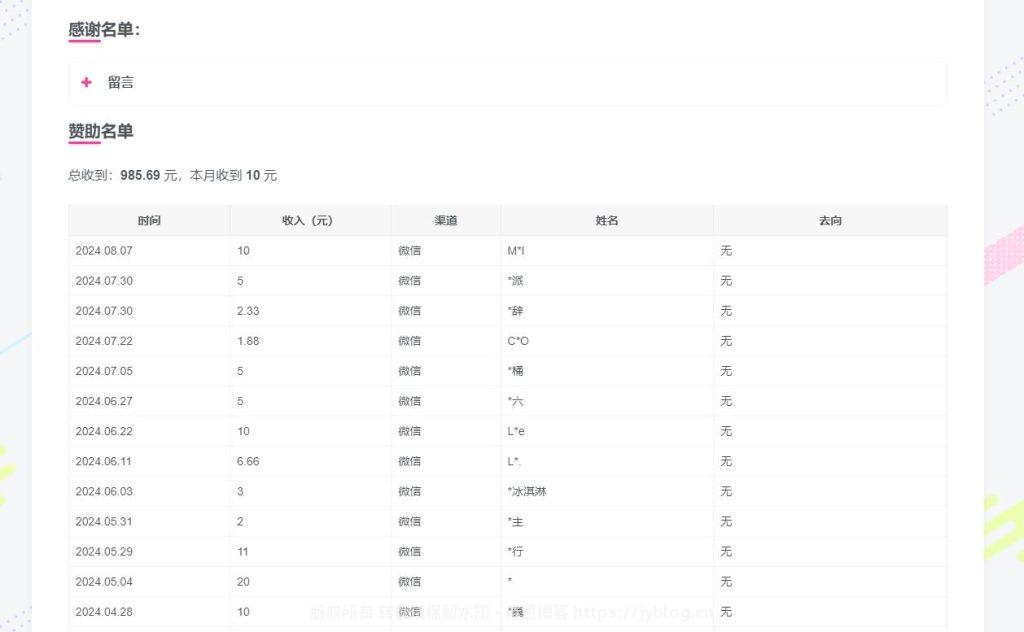Select the 收入（元） column header
Viewport: 1024px width, 632px height.
[x=310, y=220]
